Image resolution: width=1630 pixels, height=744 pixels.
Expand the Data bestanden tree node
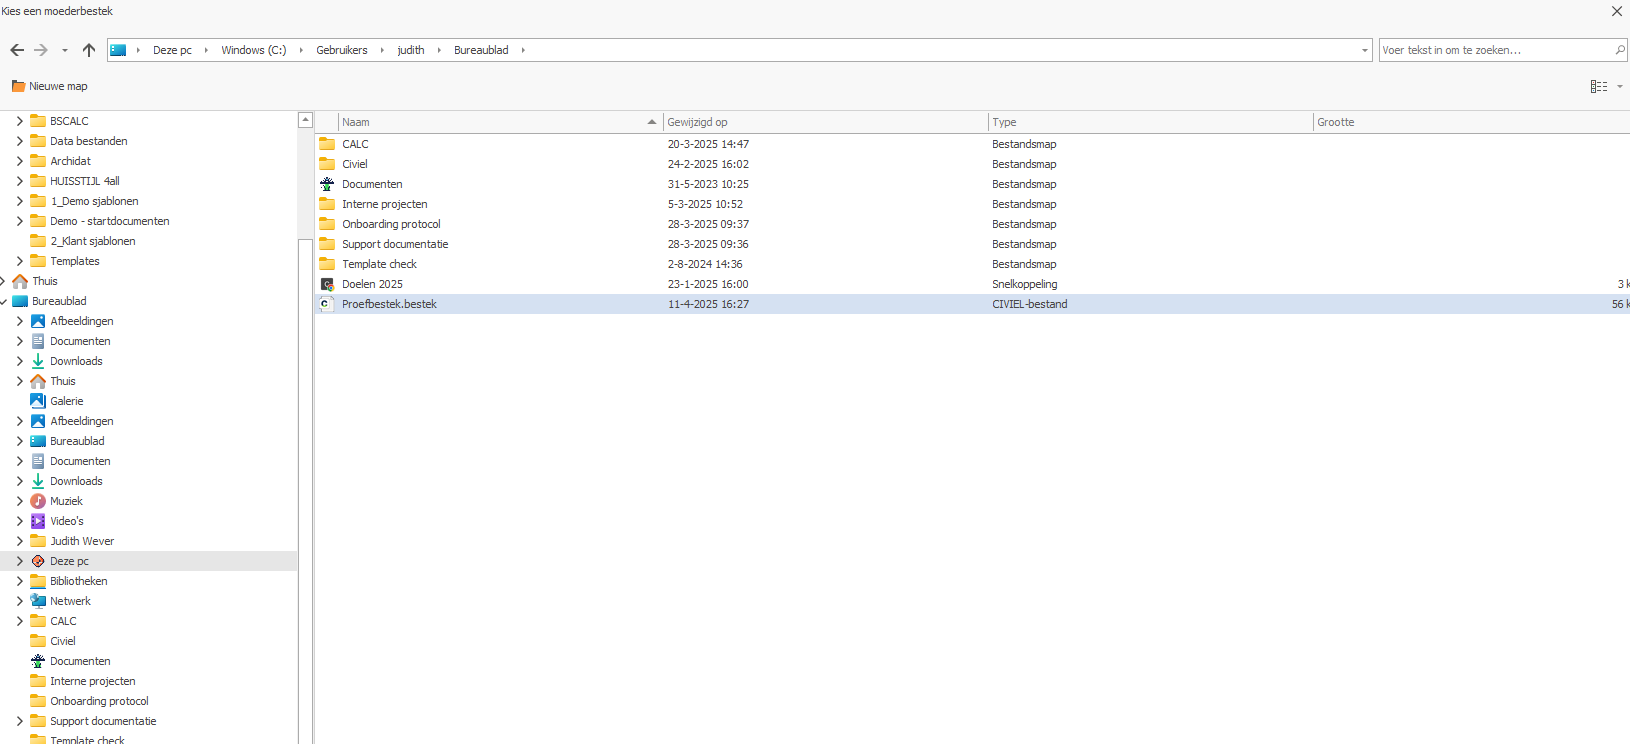(19, 141)
